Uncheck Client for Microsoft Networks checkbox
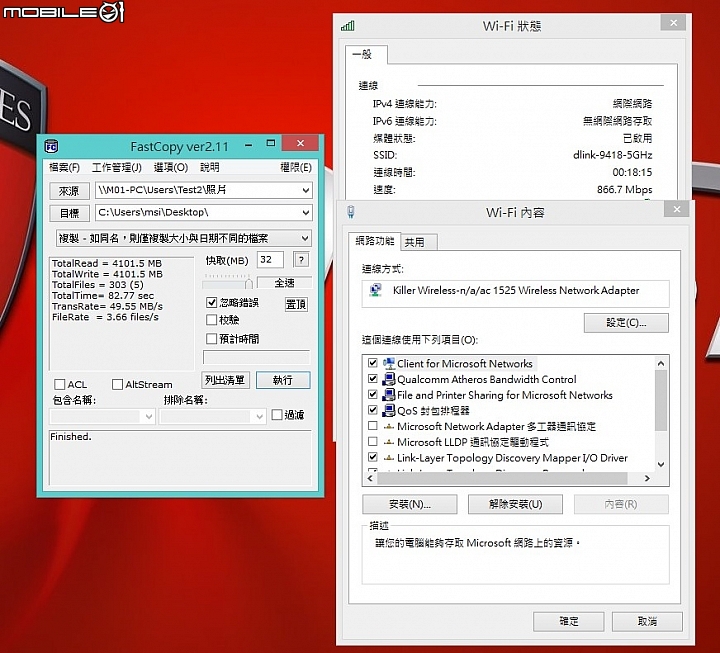 [373, 363]
